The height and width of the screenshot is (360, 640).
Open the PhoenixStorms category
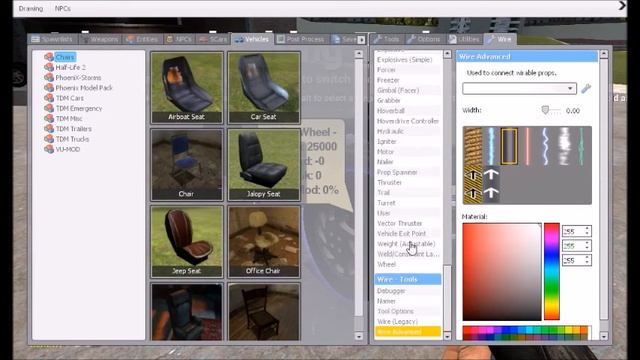pos(78,78)
